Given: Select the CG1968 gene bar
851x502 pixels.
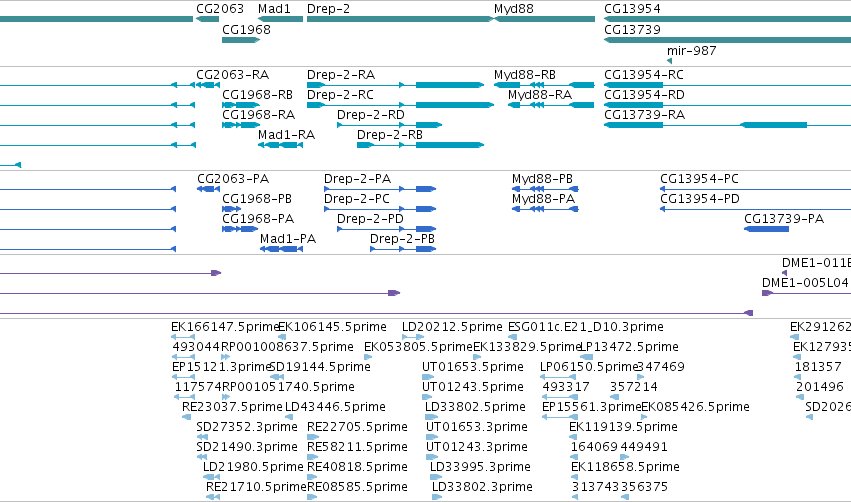Looking at the screenshot, I should tap(241, 40).
